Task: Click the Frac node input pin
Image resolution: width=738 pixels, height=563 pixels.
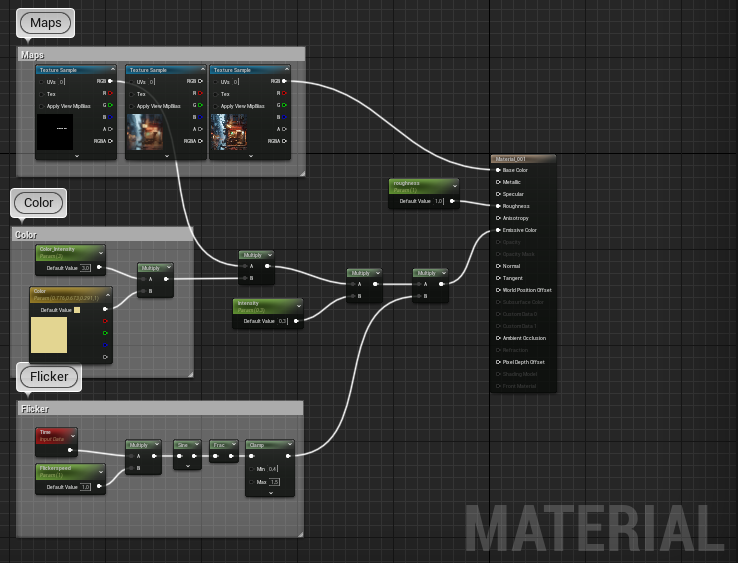Action: (x=216, y=456)
